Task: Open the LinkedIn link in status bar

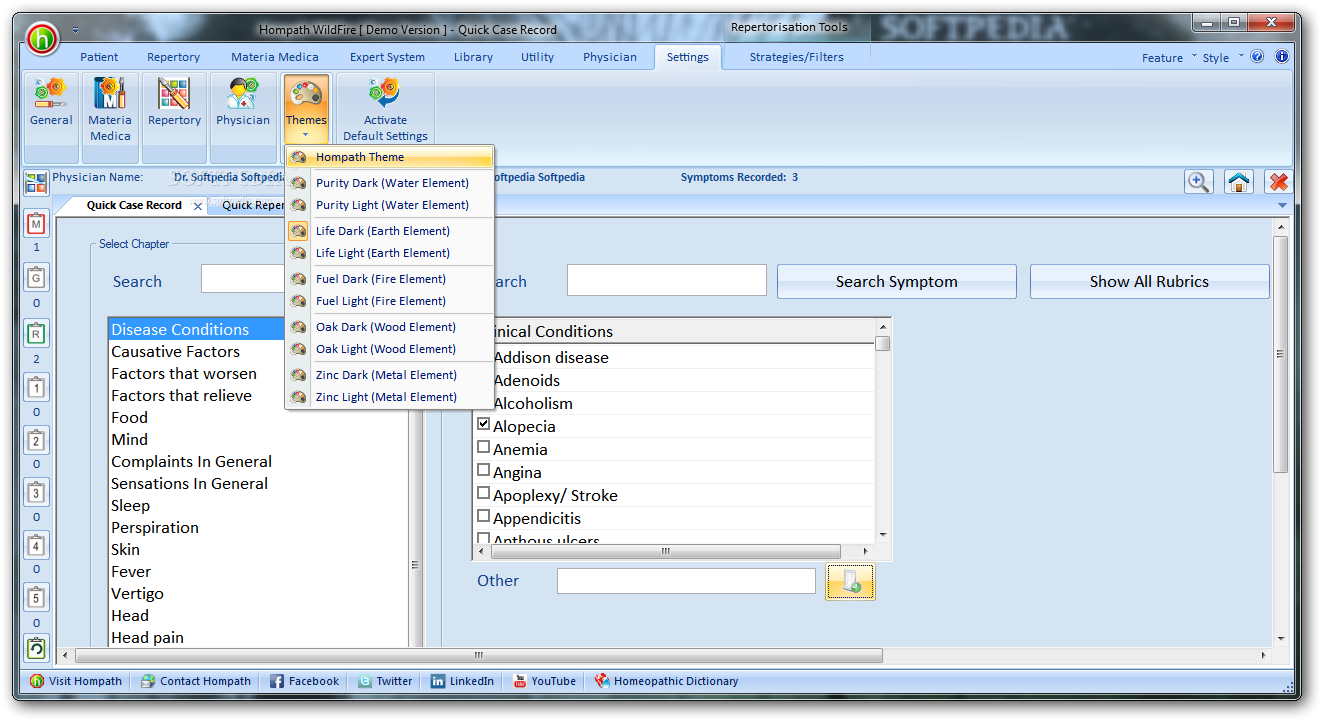Action: (x=462, y=681)
